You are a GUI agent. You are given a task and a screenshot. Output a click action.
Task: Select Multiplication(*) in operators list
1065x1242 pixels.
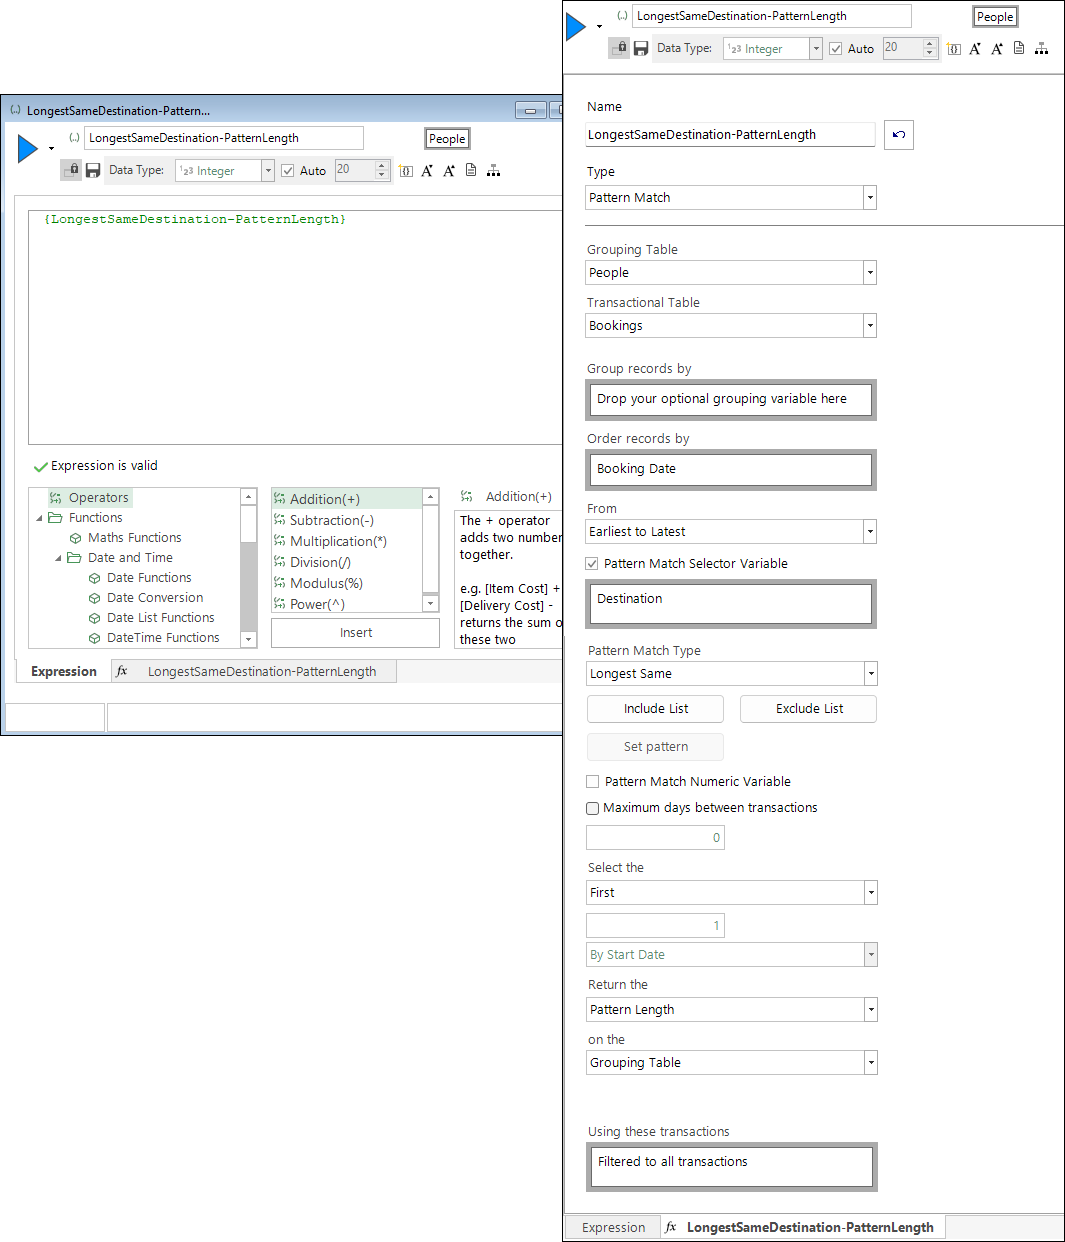point(338,541)
